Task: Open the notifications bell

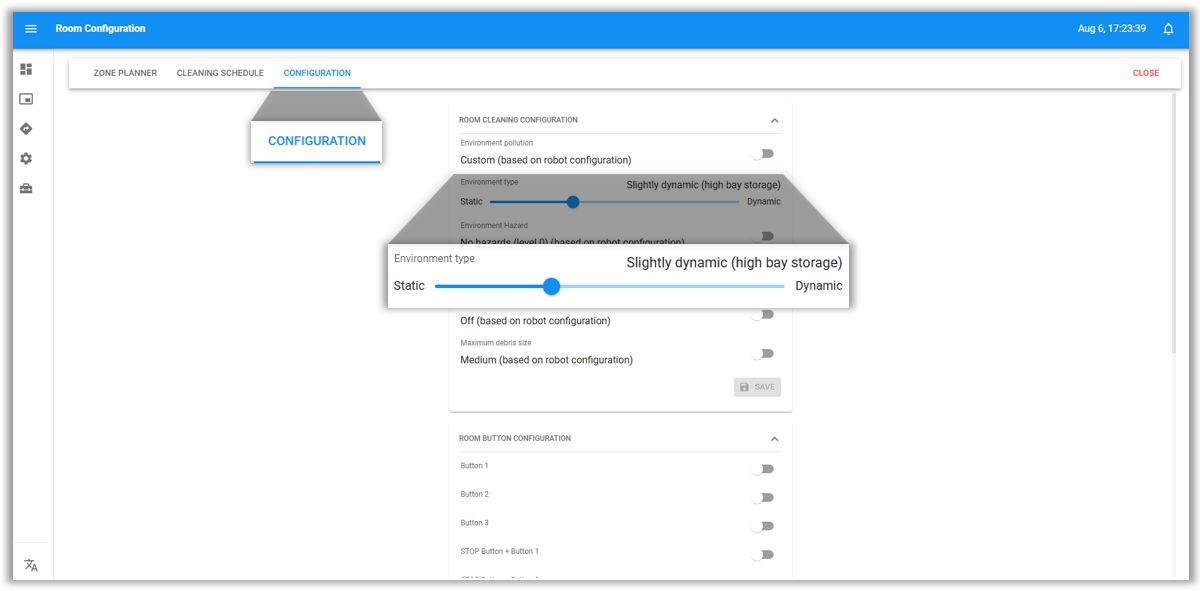Action: click(x=1168, y=29)
